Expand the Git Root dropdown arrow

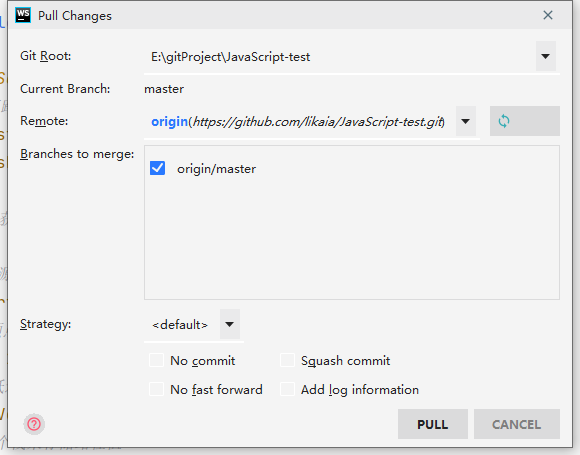coord(546,56)
